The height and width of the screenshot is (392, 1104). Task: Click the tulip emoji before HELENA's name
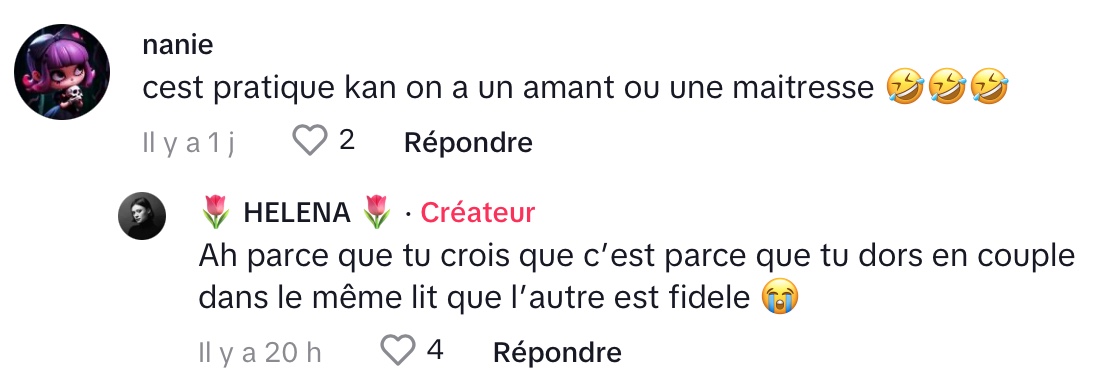pyautogui.click(x=215, y=212)
